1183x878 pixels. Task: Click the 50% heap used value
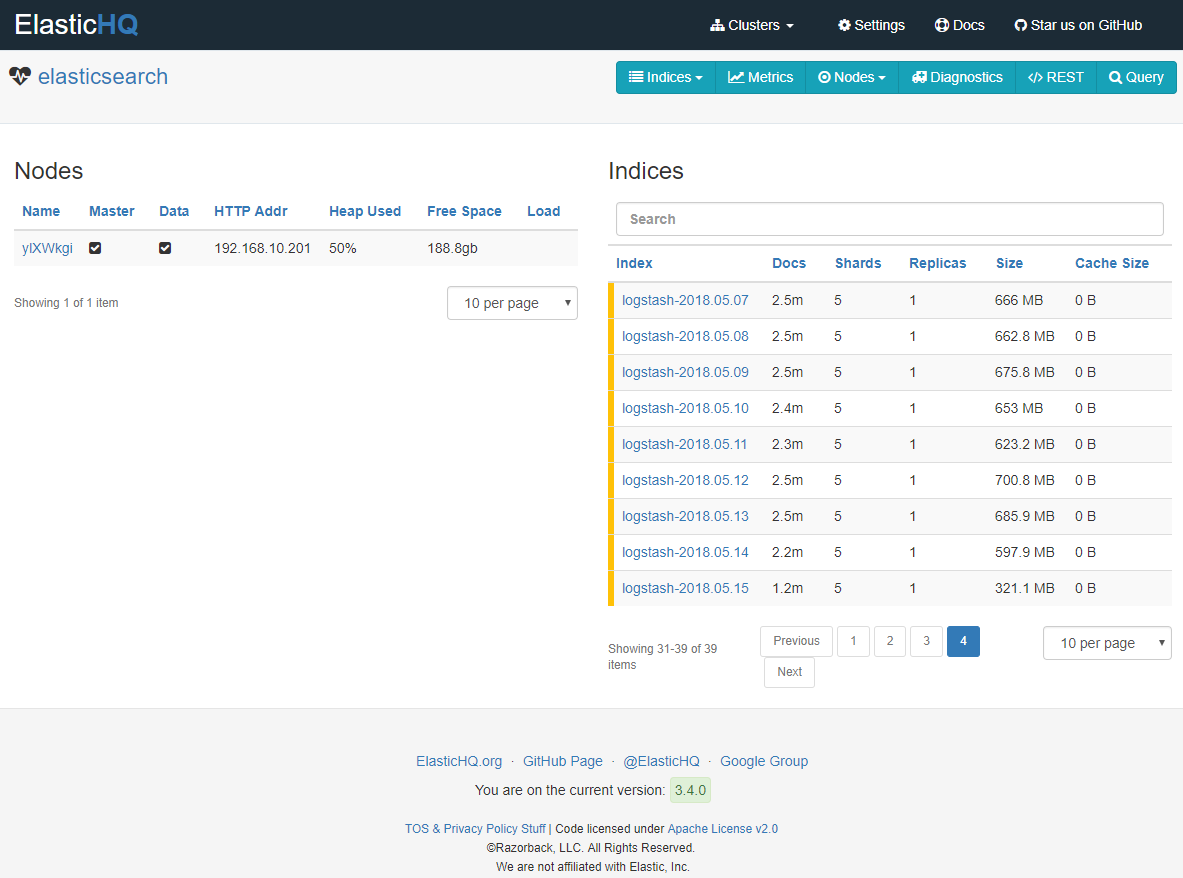(343, 248)
